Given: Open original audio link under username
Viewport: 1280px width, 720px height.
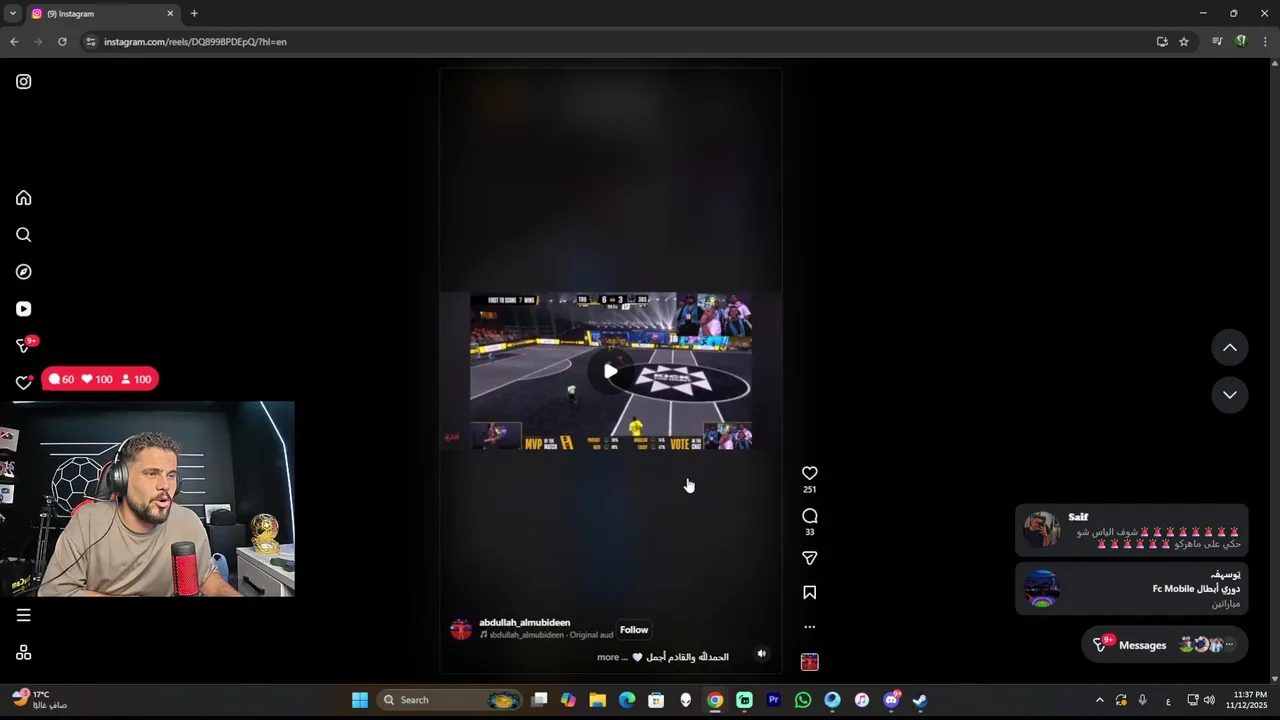Looking at the screenshot, I should 546,635.
